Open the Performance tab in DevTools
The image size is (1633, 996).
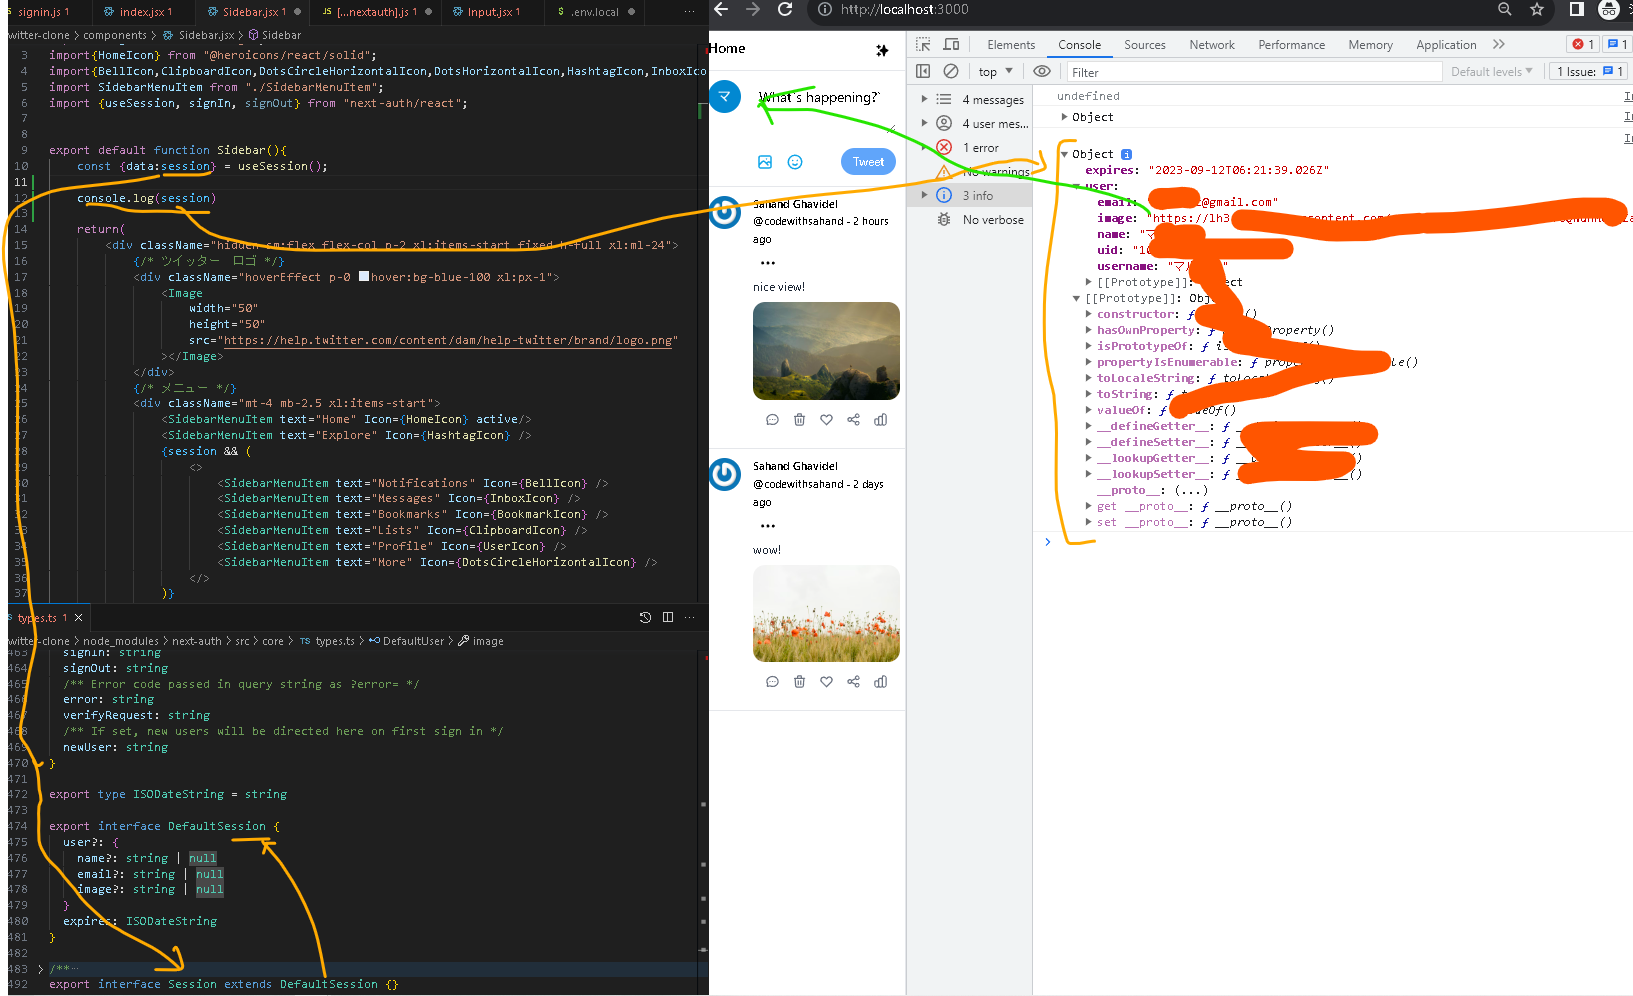coord(1292,45)
